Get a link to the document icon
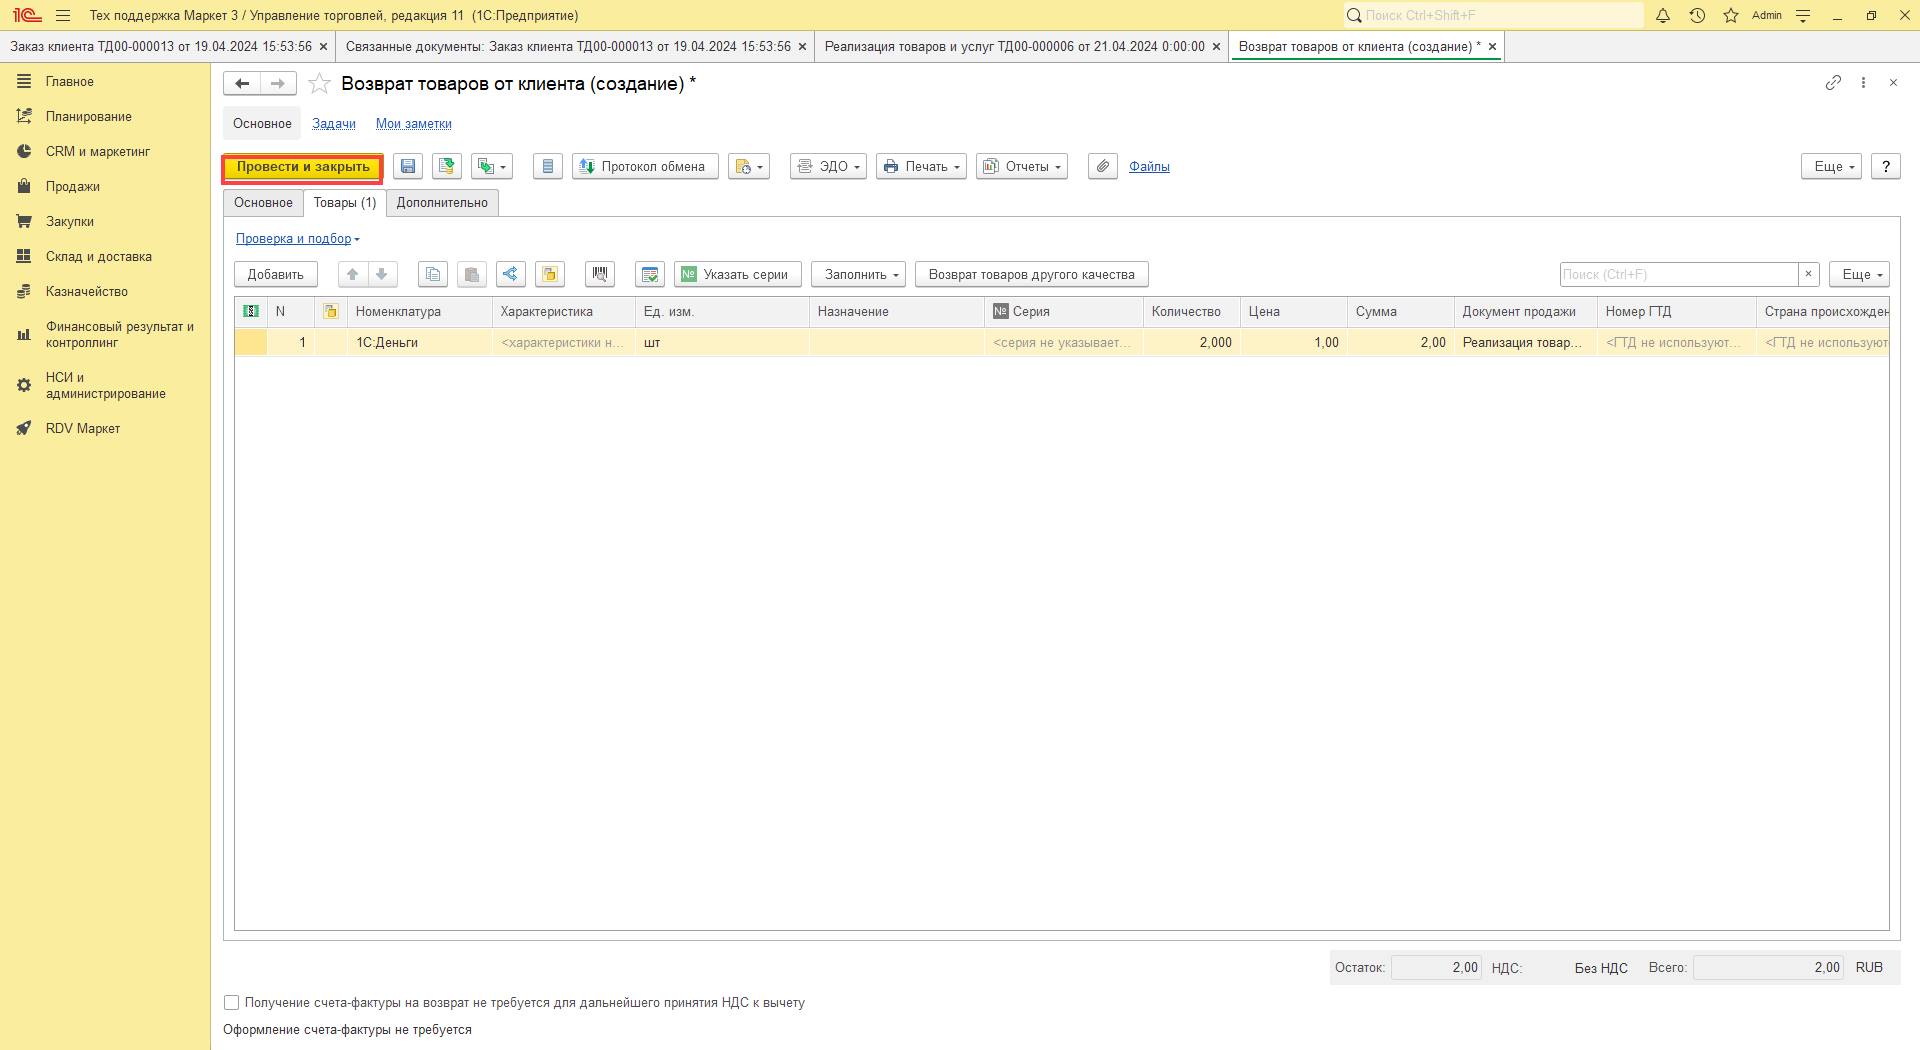This screenshot has width=1920, height=1050. (1833, 83)
